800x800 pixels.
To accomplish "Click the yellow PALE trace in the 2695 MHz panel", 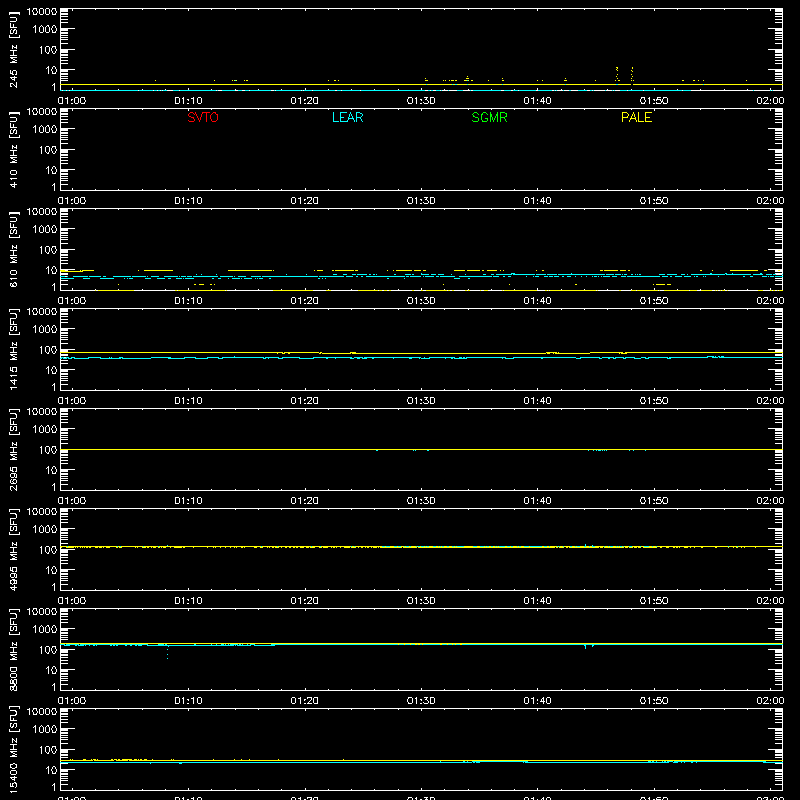I will click(421, 449).
